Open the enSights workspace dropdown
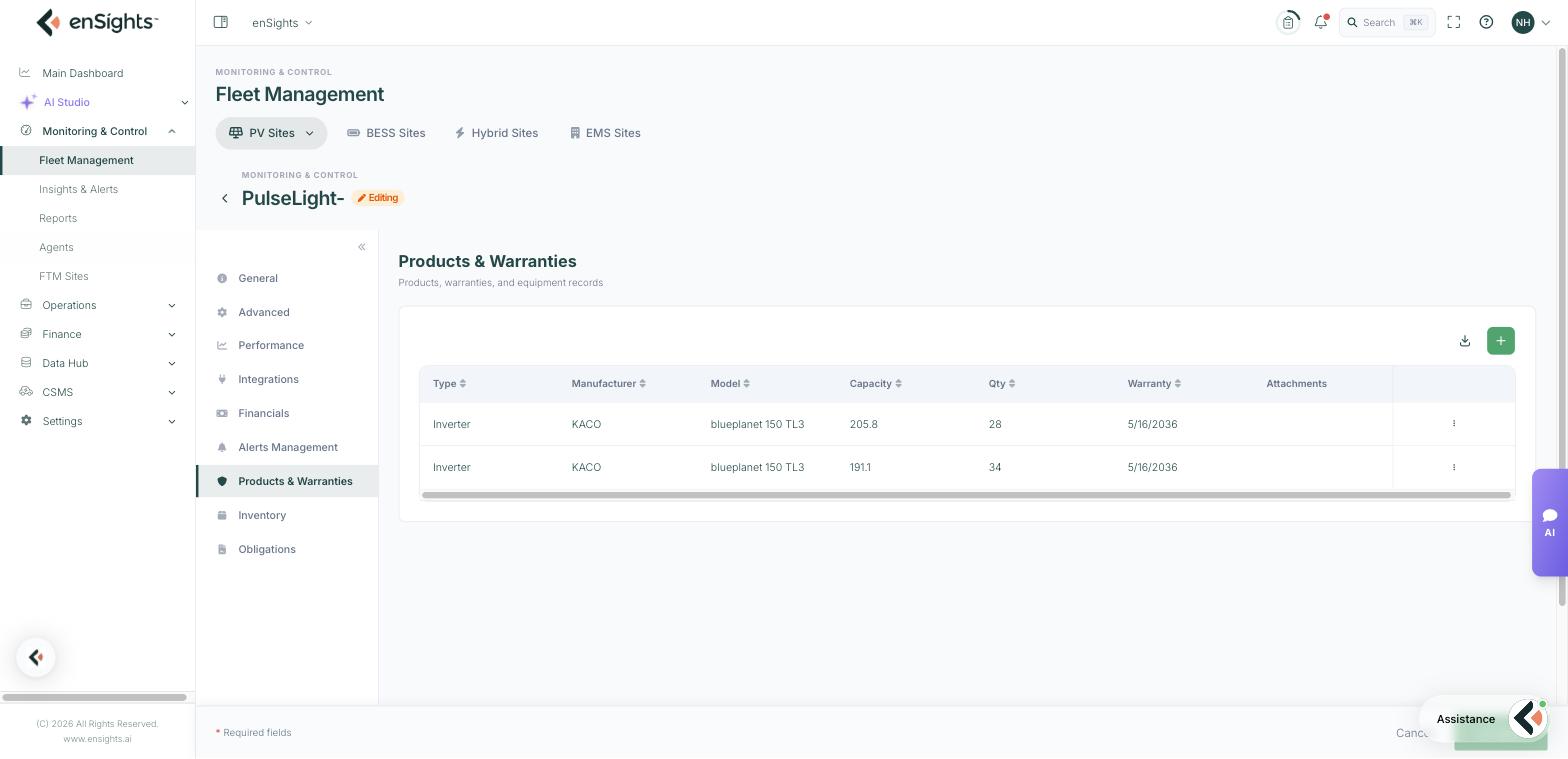This screenshot has height=759, width=1568. click(282, 22)
